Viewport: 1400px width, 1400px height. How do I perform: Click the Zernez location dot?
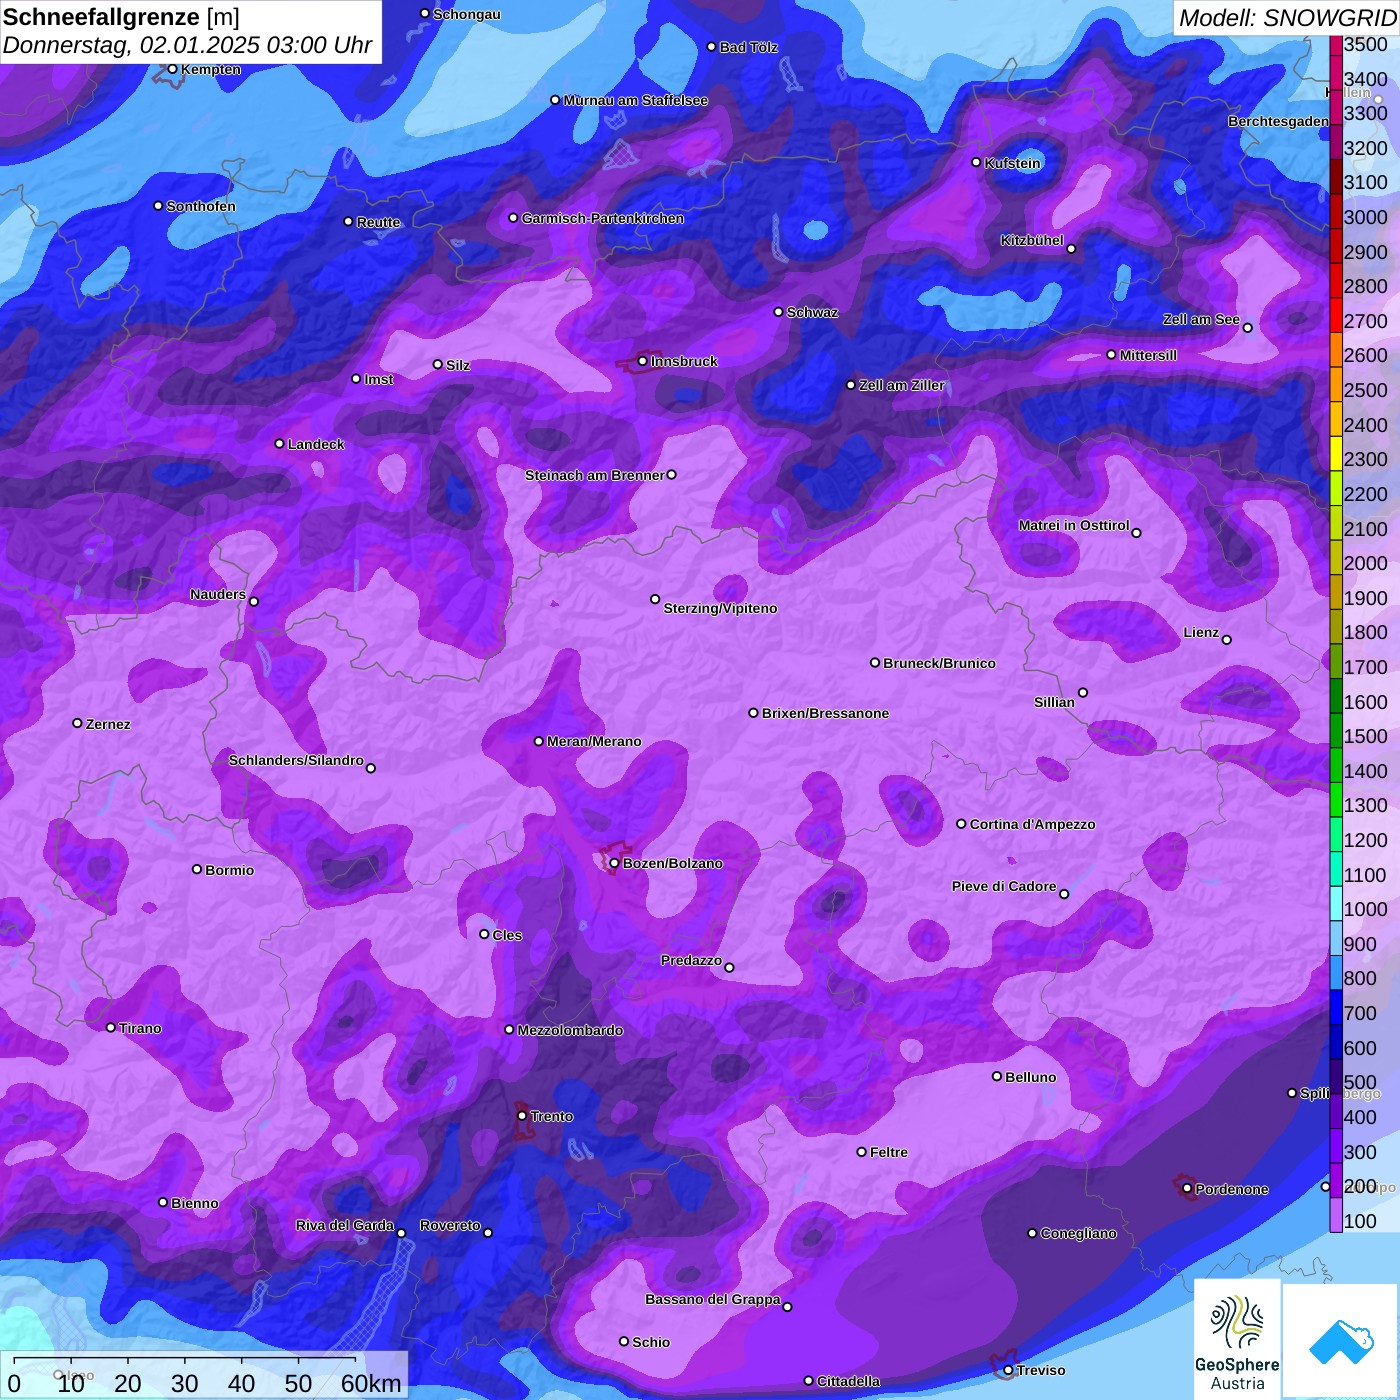[77, 723]
